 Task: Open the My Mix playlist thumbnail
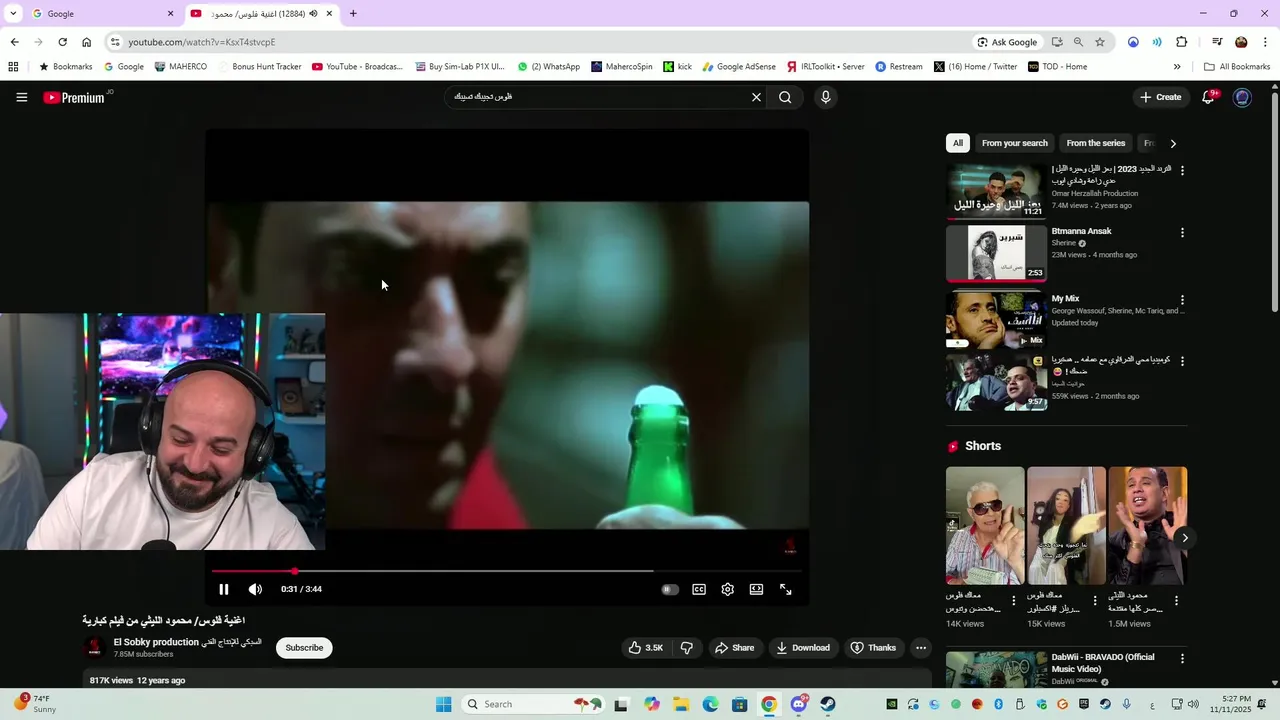[996, 319]
